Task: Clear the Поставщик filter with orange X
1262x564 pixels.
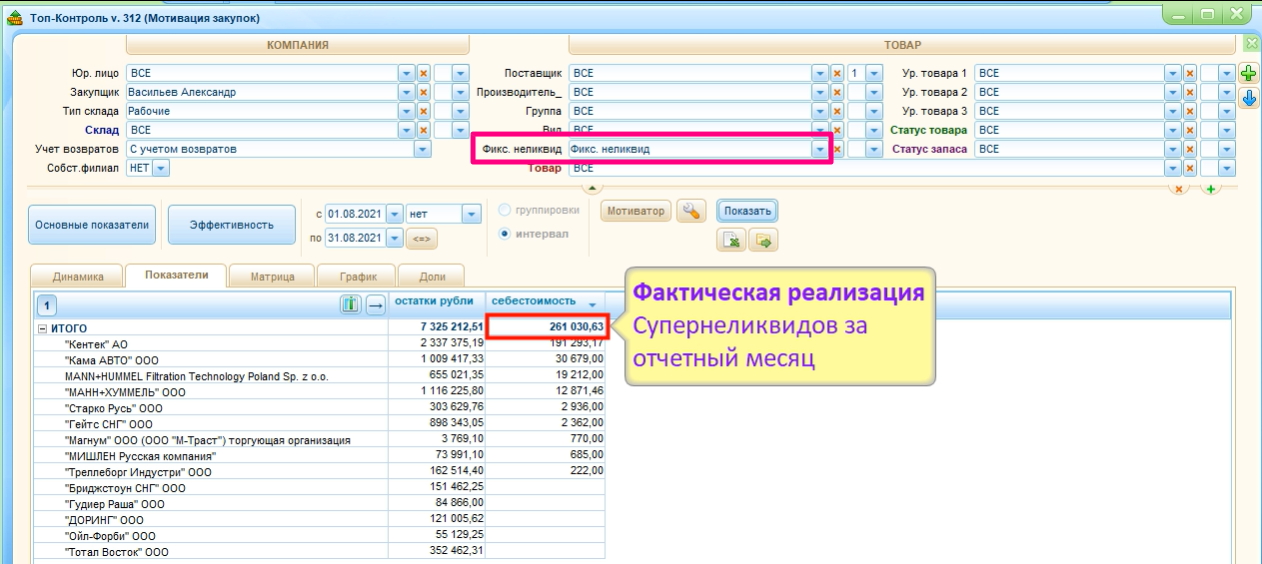Action: [x=837, y=73]
